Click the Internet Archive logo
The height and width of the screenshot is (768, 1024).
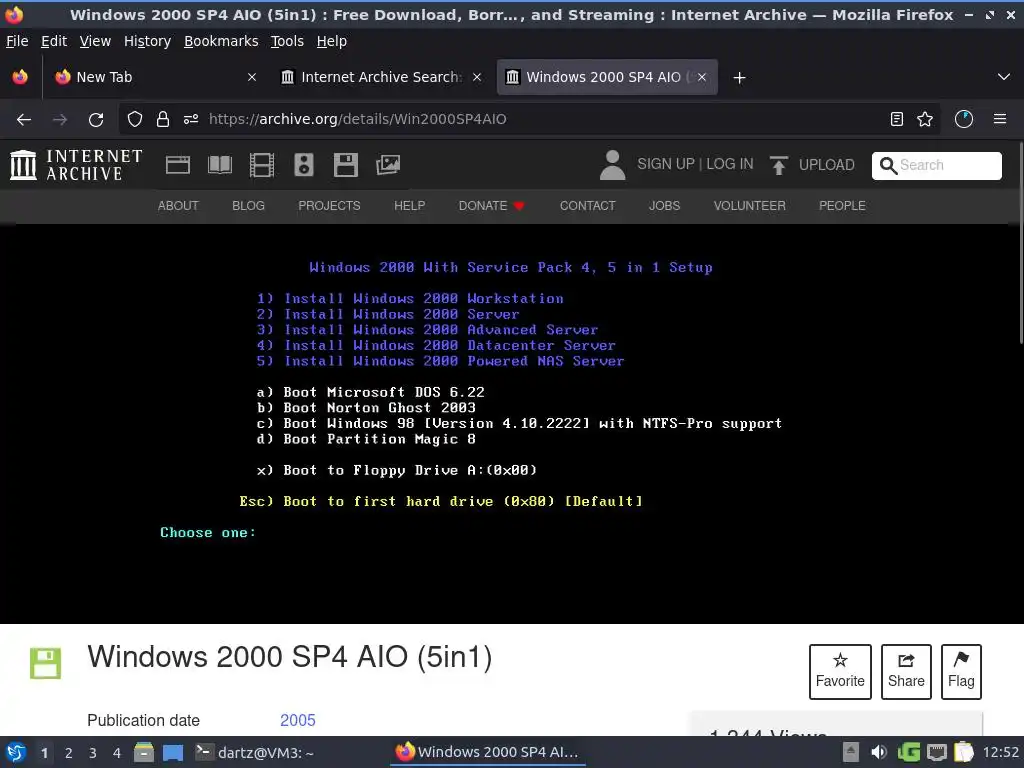pyautogui.click(x=76, y=165)
